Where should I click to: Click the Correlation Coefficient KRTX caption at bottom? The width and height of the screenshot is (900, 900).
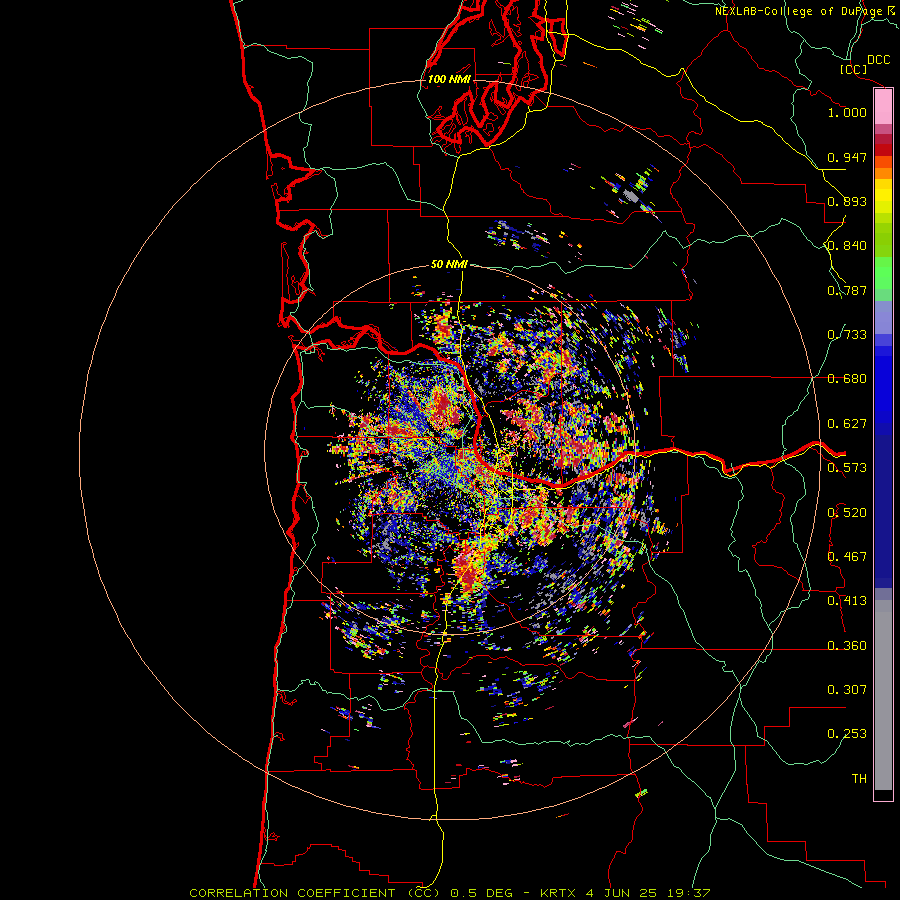click(x=449, y=893)
